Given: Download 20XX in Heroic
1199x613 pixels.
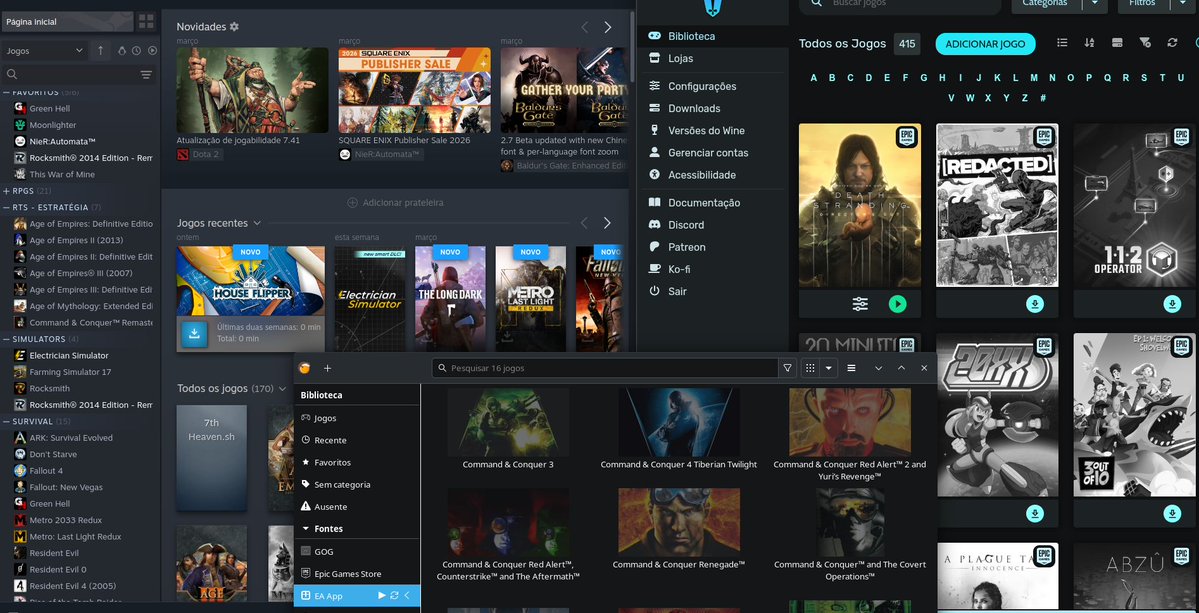Looking at the screenshot, I should [x=1035, y=514].
